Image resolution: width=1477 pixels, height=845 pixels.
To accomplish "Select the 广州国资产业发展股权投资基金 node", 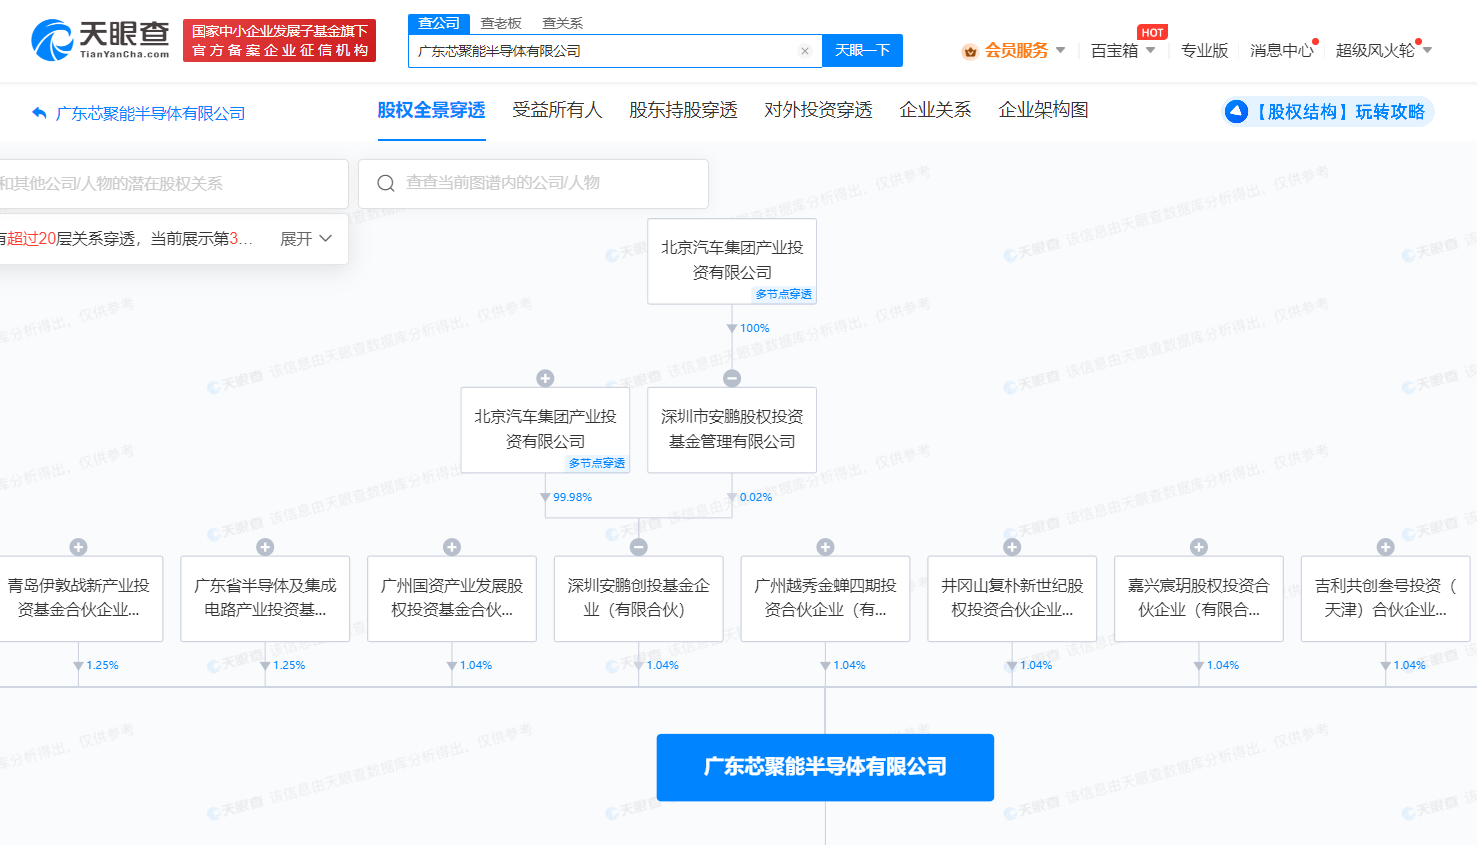I will [452, 598].
